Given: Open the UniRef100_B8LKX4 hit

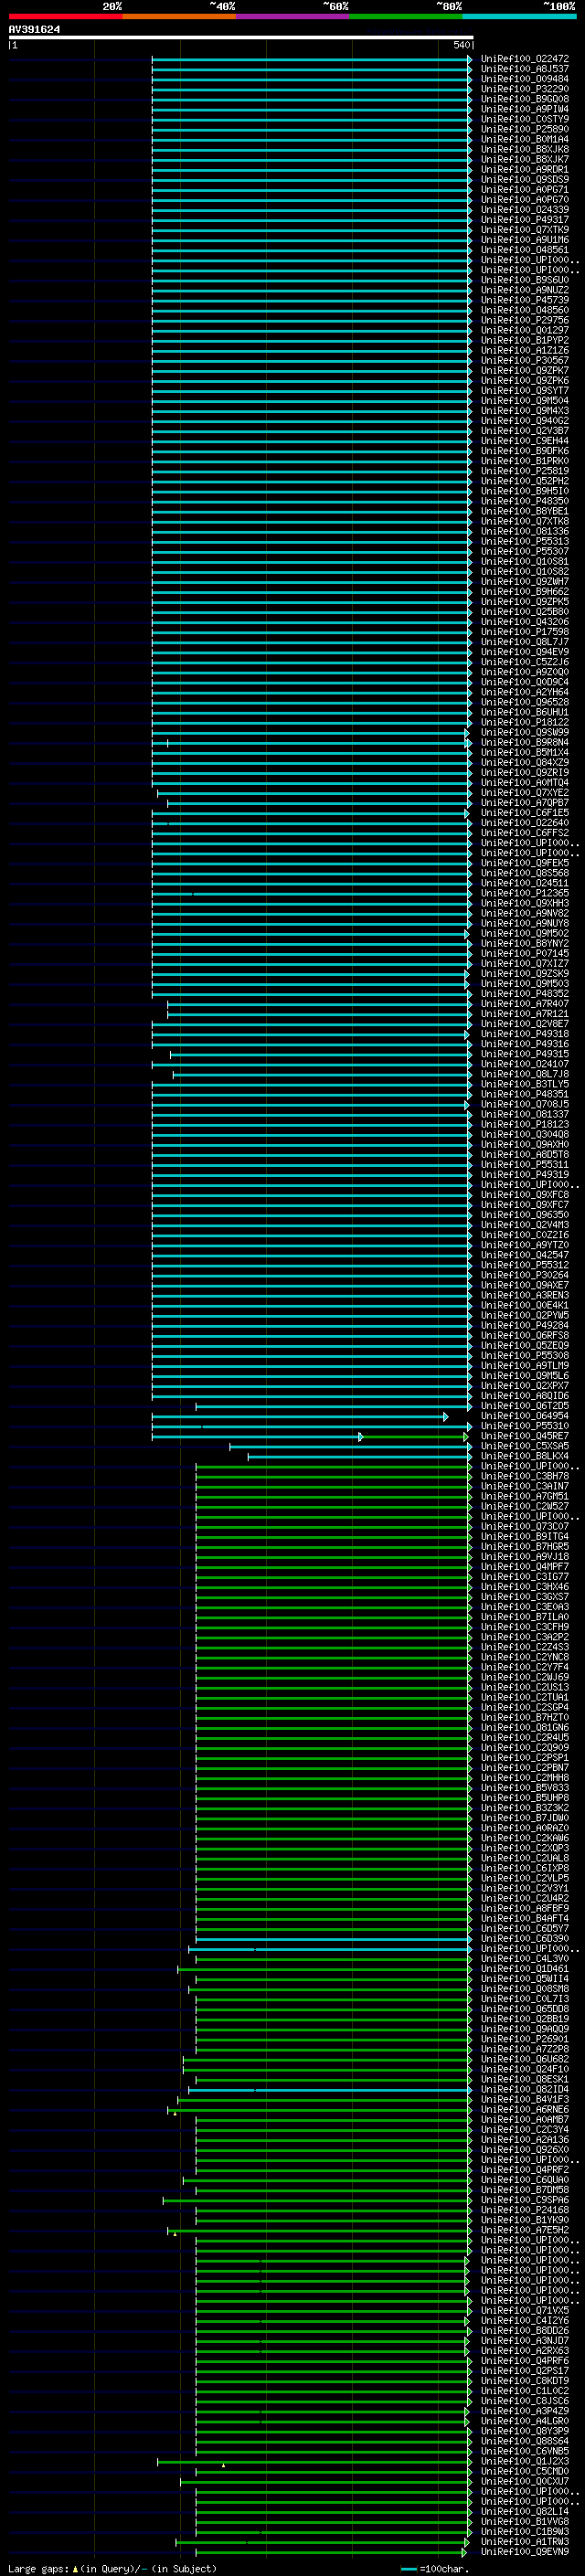Looking at the screenshot, I should (x=524, y=1457).
